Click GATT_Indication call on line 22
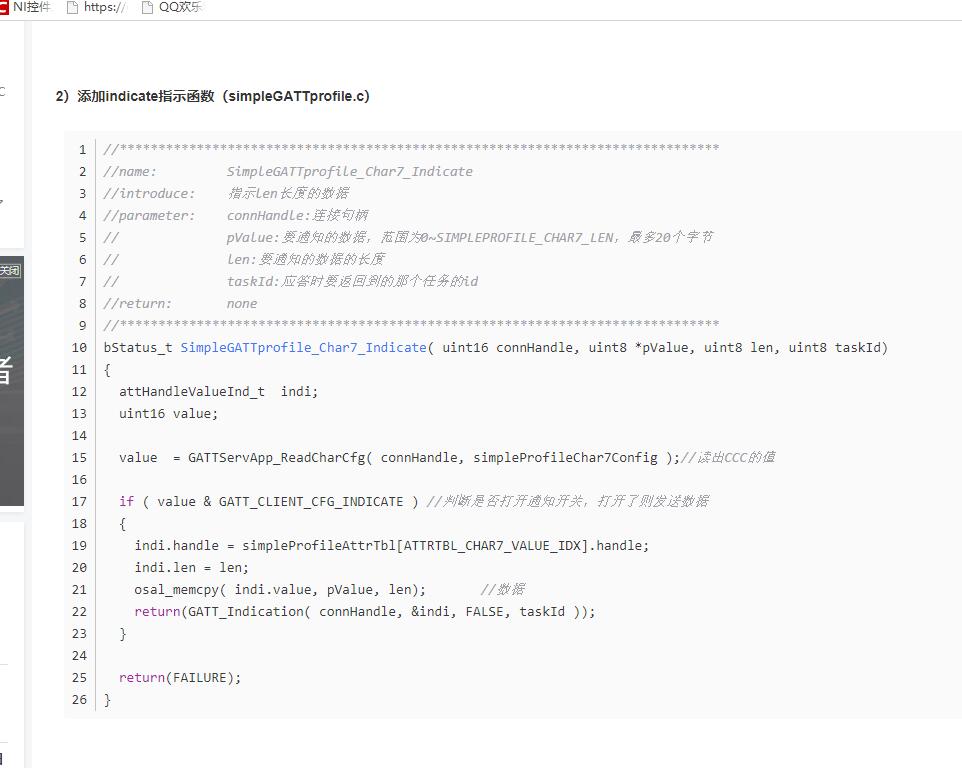Screen dimensions: 962x768 (388, 612)
